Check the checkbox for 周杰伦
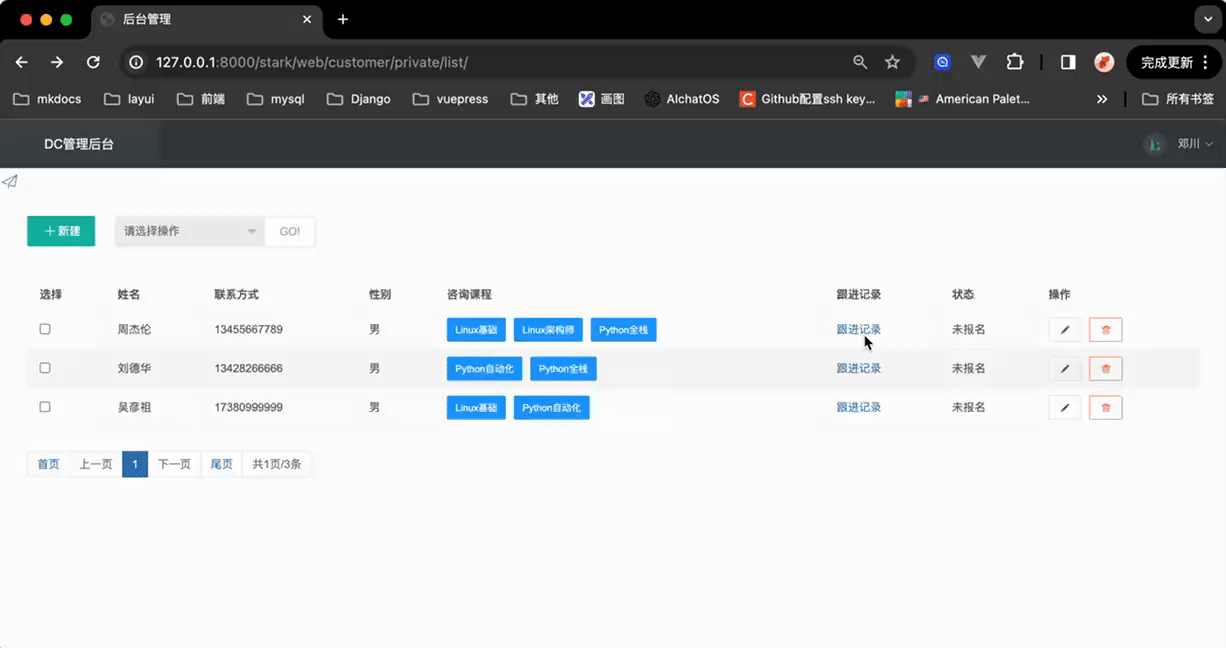Viewport: 1226px width, 648px height. click(x=45, y=329)
